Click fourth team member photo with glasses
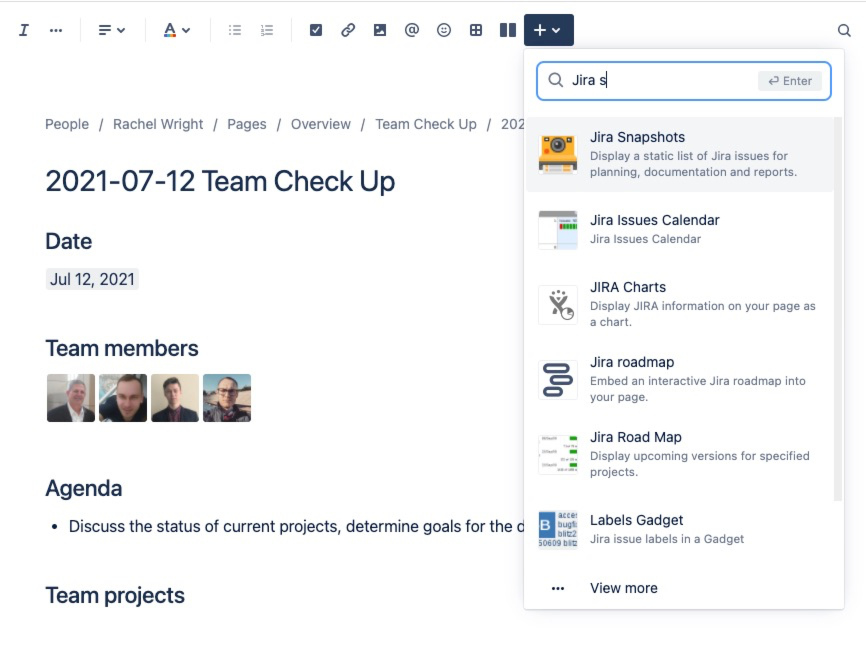Screen dimensions: 866x648 click(227, 398)
